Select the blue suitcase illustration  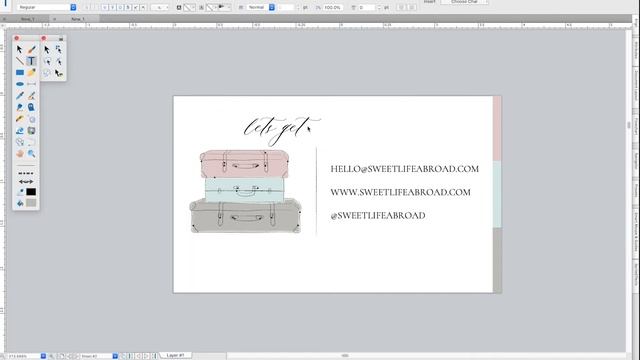tap(244, 189)
